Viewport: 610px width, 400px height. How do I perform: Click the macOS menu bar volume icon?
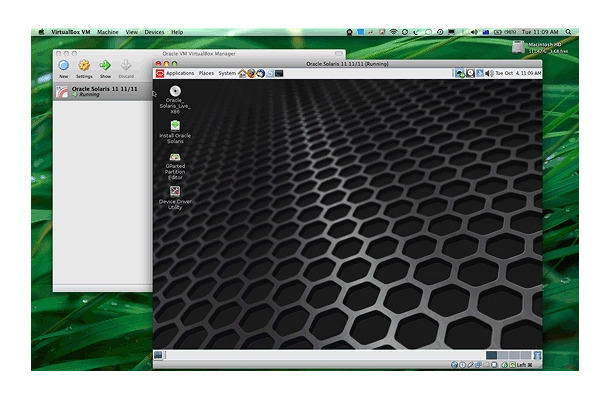[x=474, y=32]
